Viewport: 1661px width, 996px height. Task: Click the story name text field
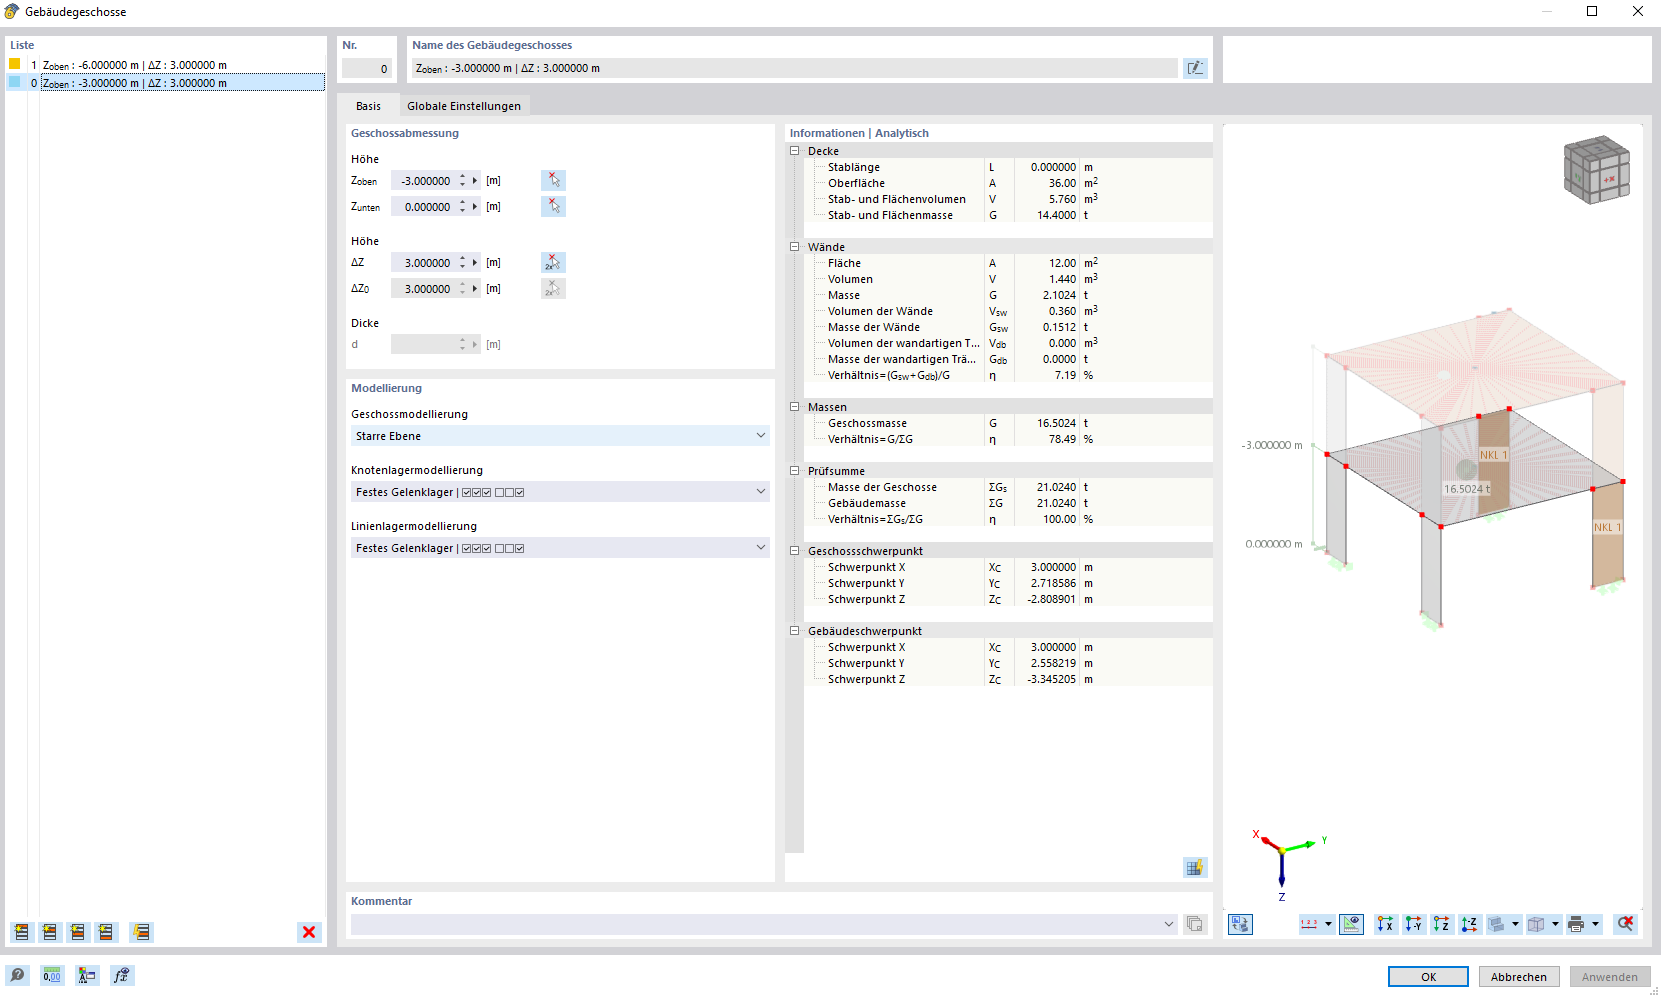pos(795,68)
